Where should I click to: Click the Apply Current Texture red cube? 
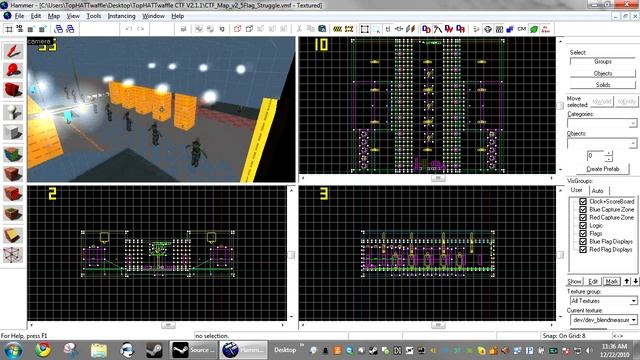point(13,174)
